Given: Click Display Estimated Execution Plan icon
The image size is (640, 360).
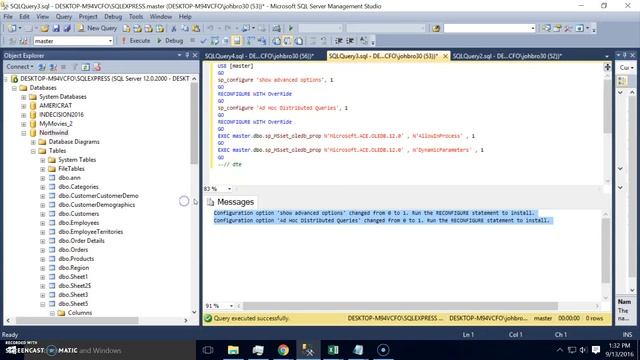Looking at the screenshot, I should 214,41.
